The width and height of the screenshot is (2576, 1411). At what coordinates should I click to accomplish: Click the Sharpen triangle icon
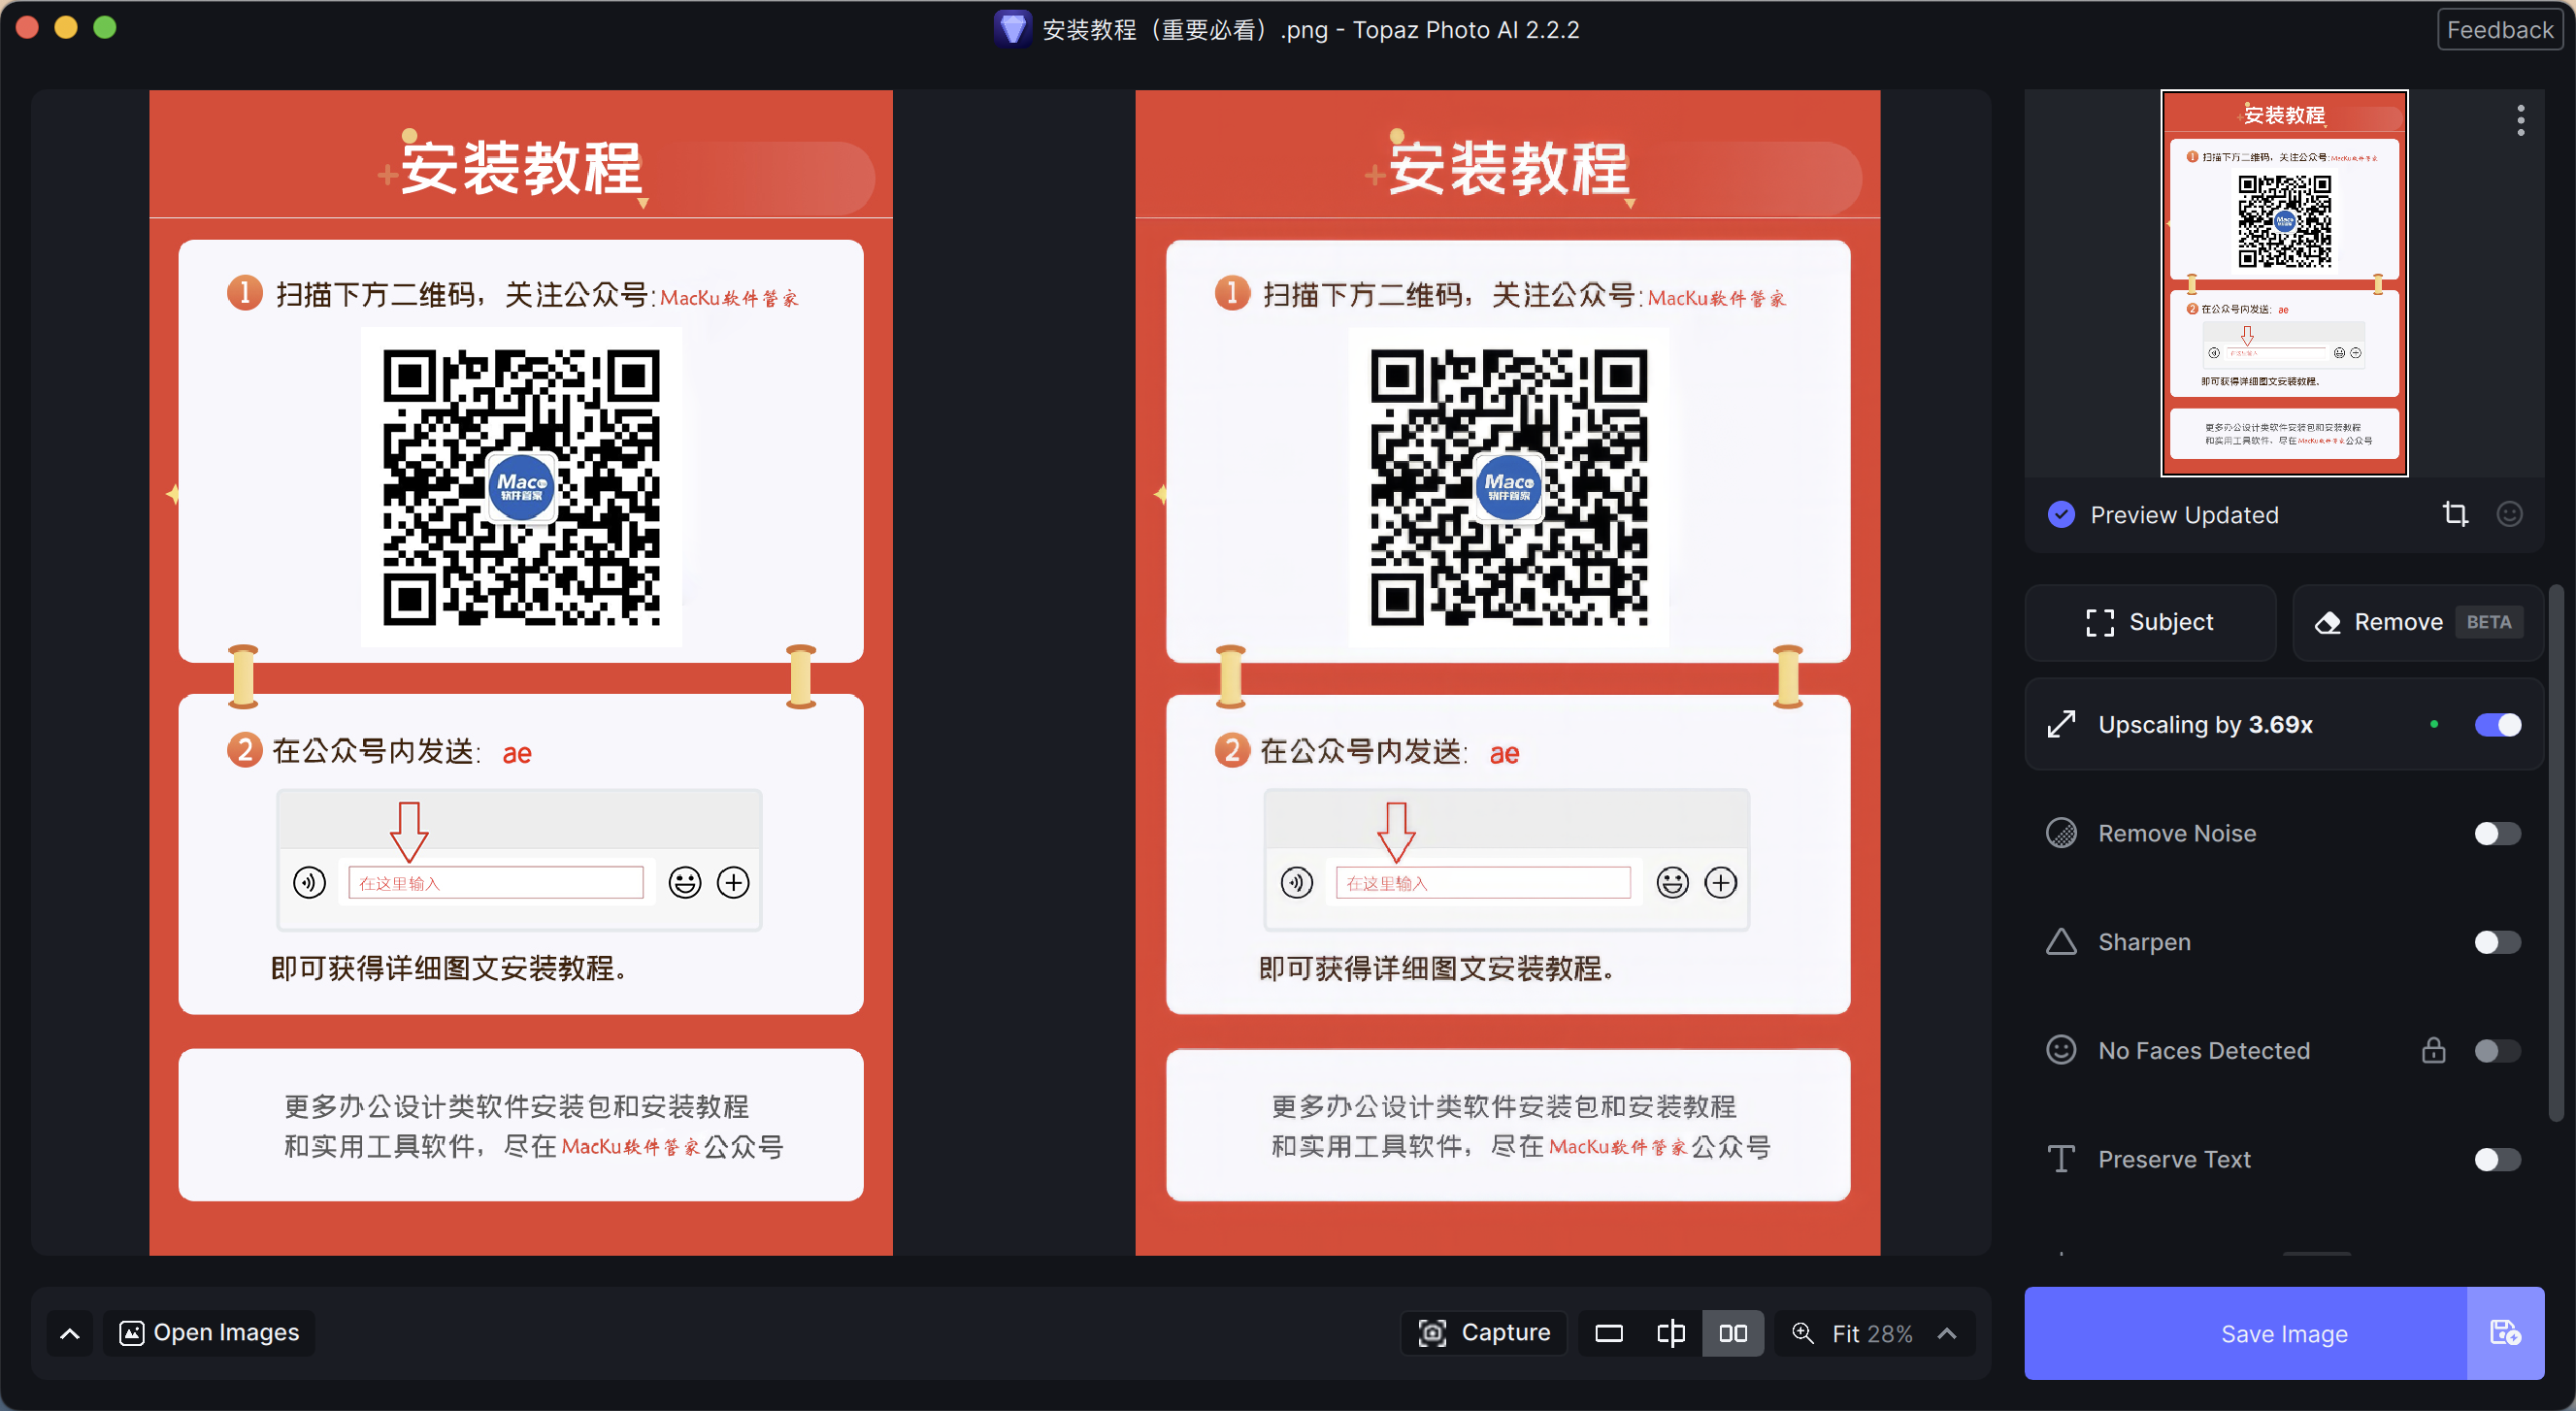pos(2061,942)
